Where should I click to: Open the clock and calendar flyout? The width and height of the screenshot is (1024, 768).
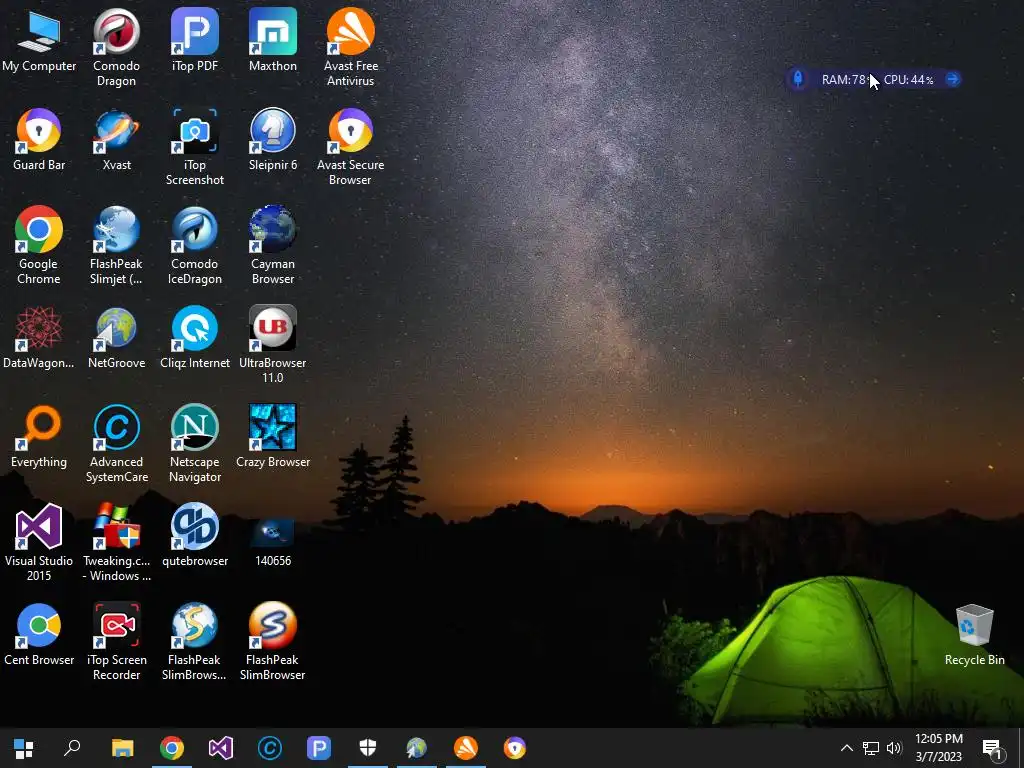938,748
